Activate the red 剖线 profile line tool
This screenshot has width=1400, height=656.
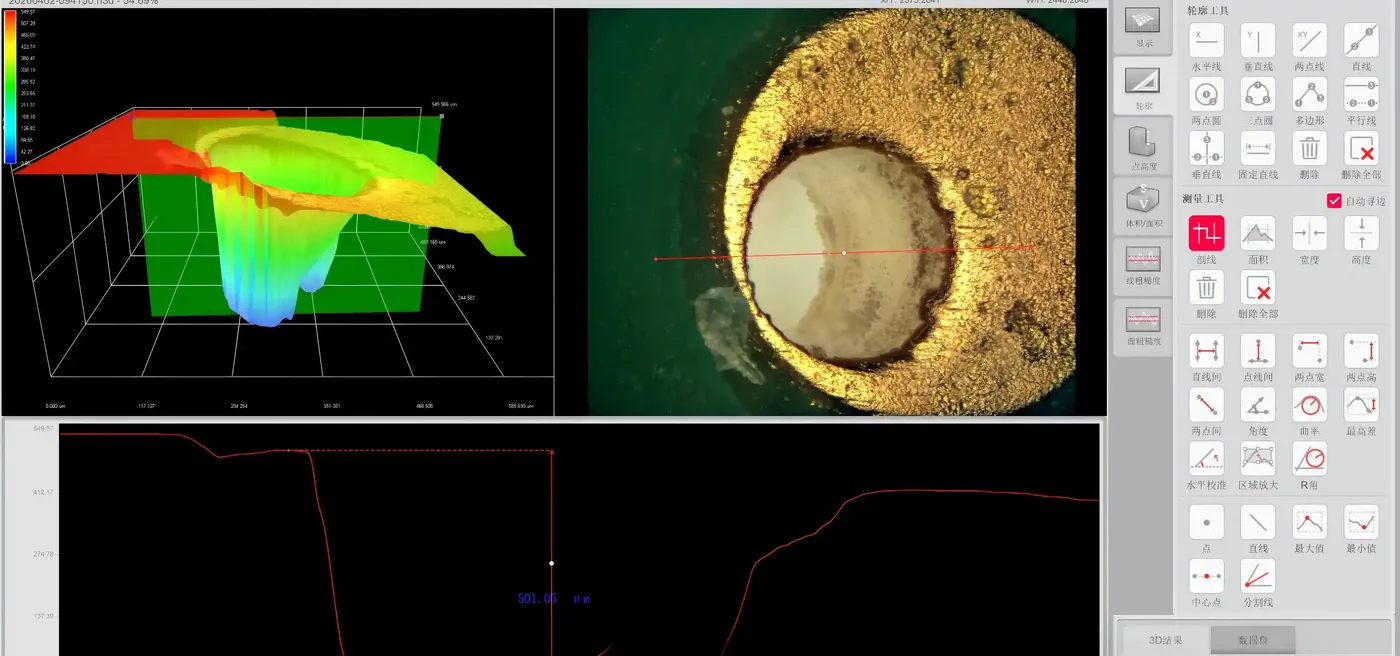(1207, 233)
